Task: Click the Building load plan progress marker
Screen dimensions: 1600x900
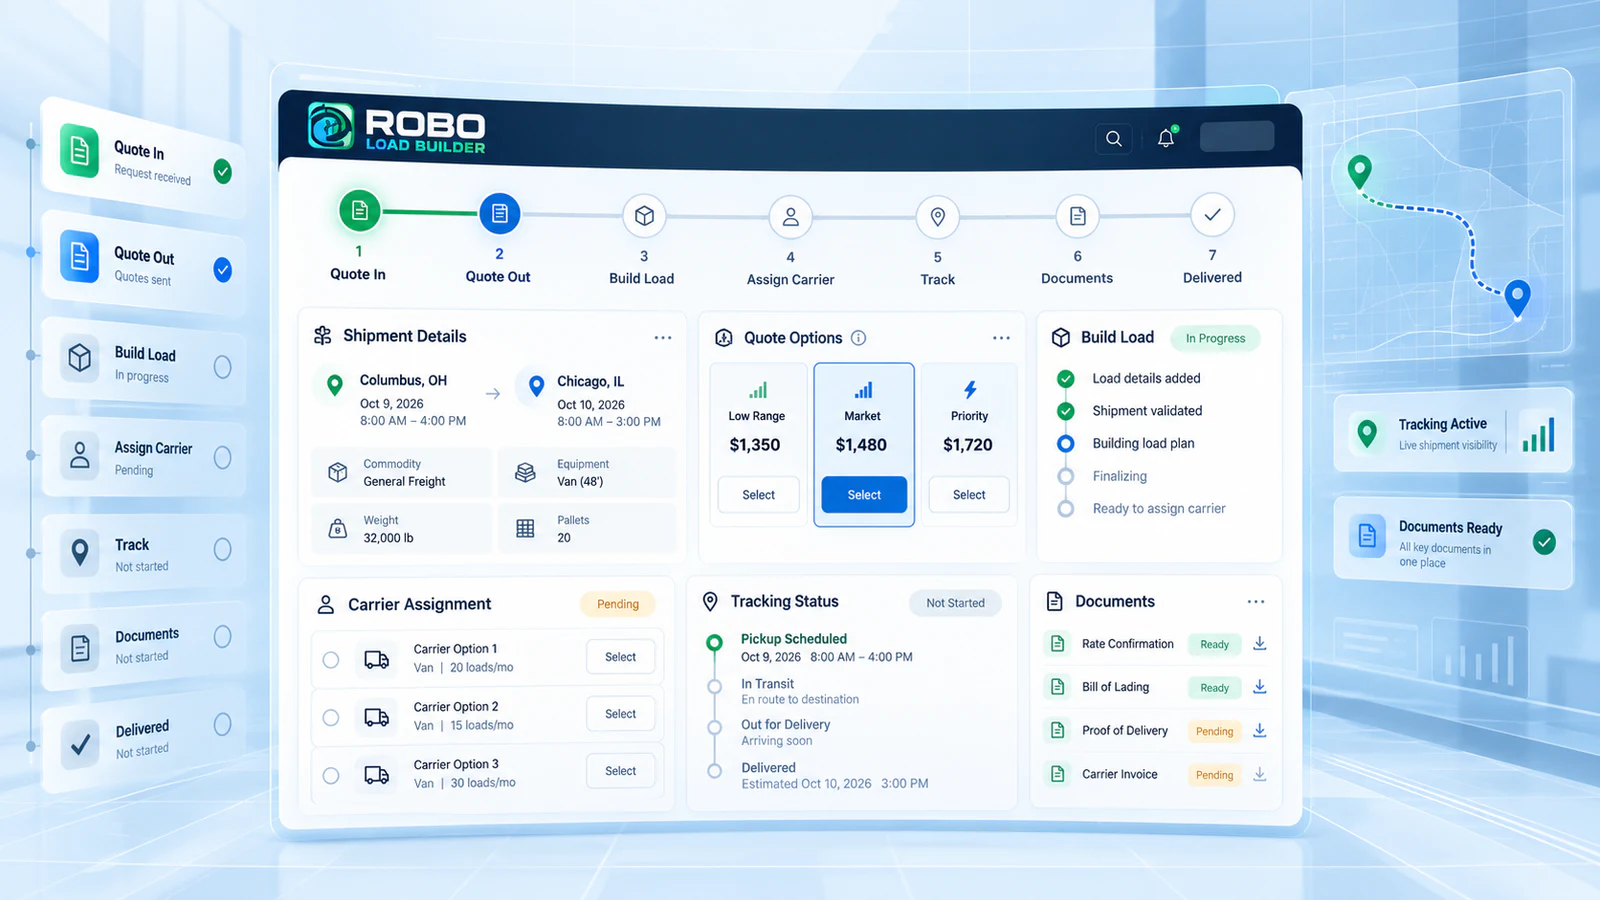Action: pyautogui.click(x=1066, y=443)
